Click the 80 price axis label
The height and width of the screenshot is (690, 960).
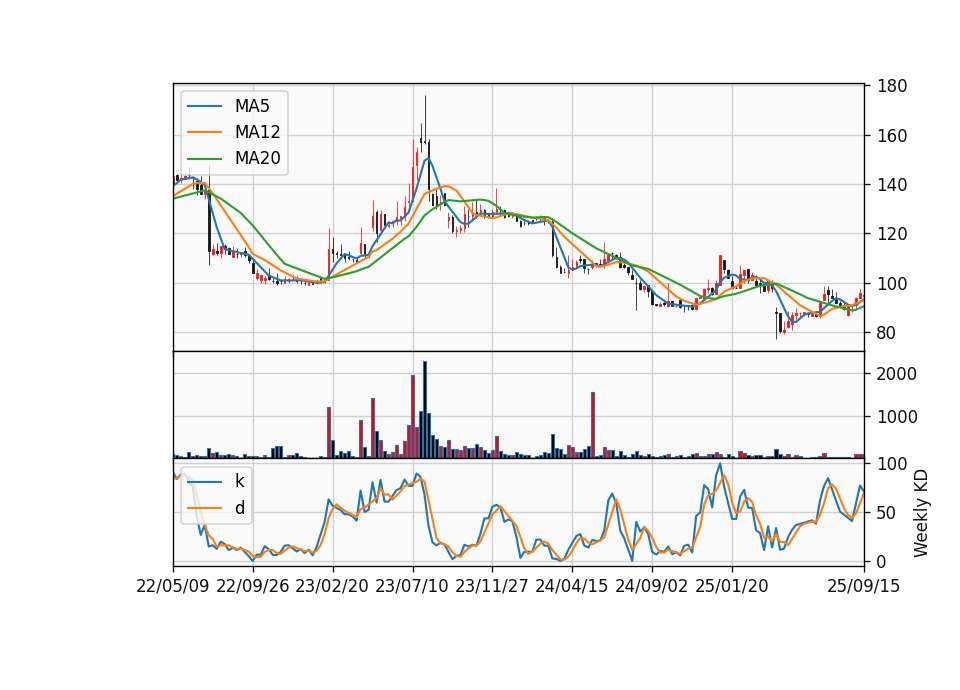coord(886,333)
